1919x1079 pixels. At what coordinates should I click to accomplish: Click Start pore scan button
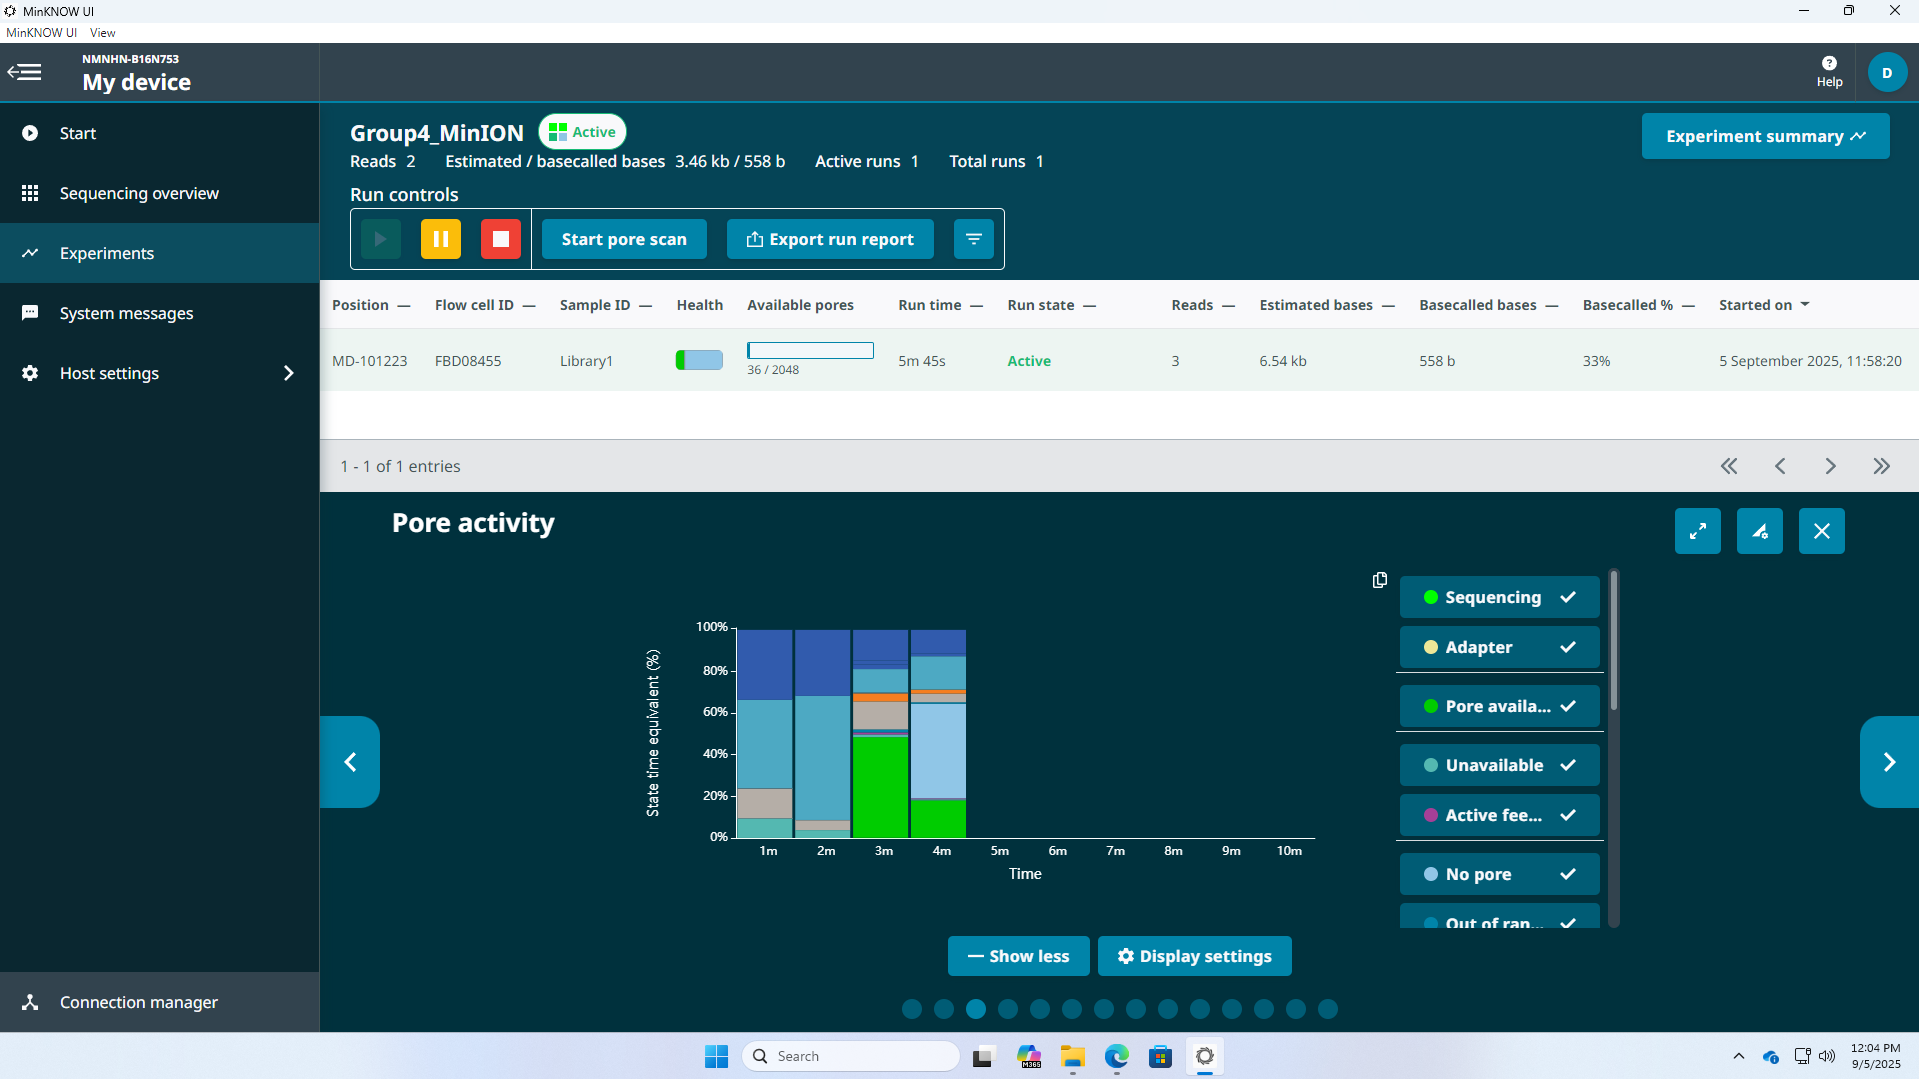click(x=624, y=239)
